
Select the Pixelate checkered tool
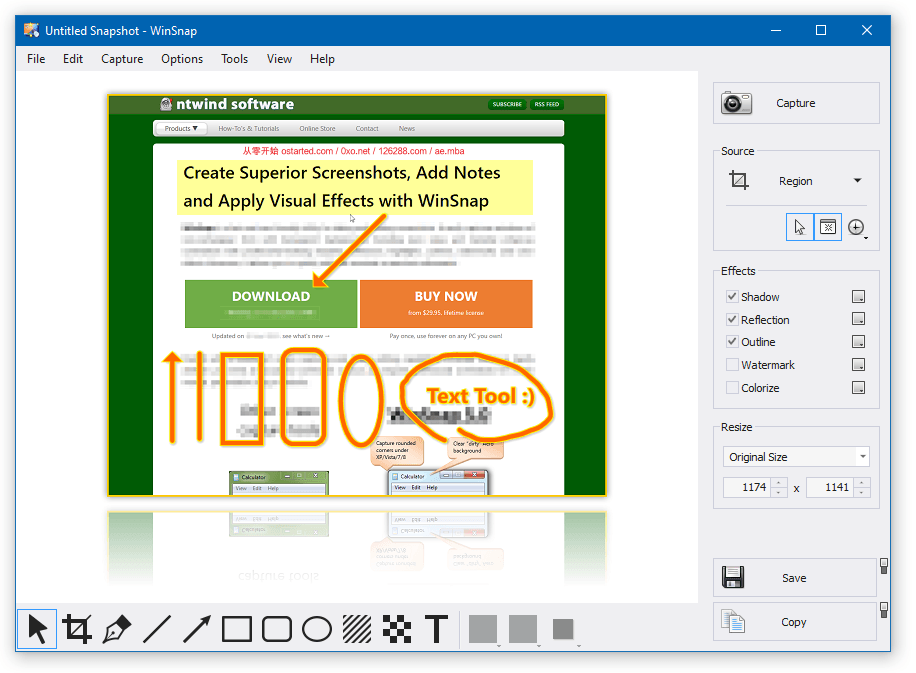coord(397,629)
